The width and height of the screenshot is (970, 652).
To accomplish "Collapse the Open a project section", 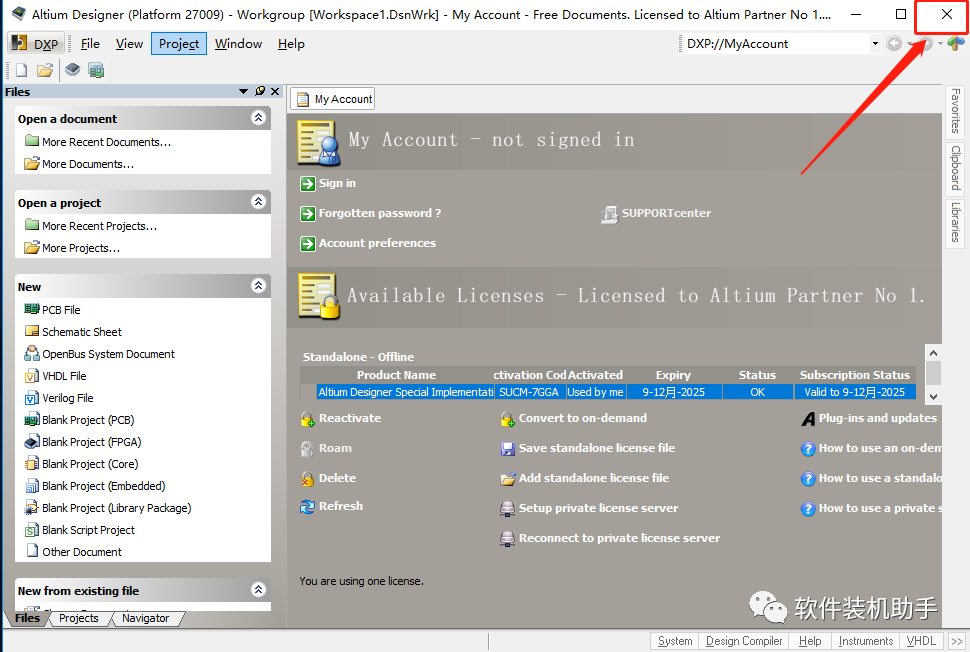I will pos(259,202).
